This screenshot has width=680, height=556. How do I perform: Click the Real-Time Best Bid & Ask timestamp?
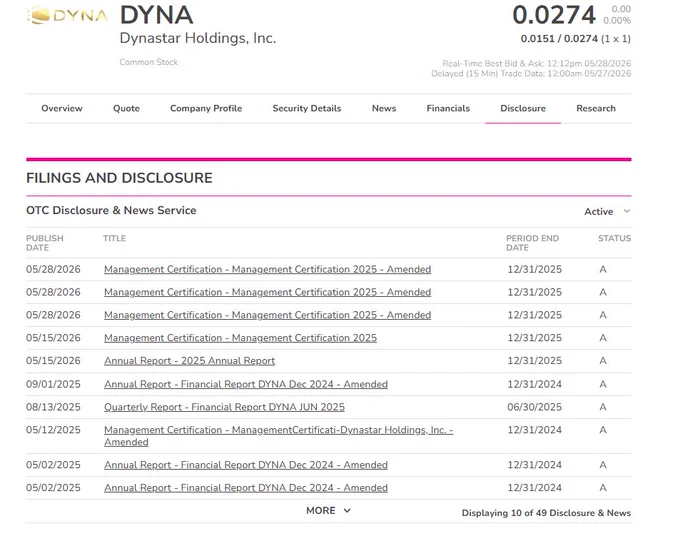[536, 63]
